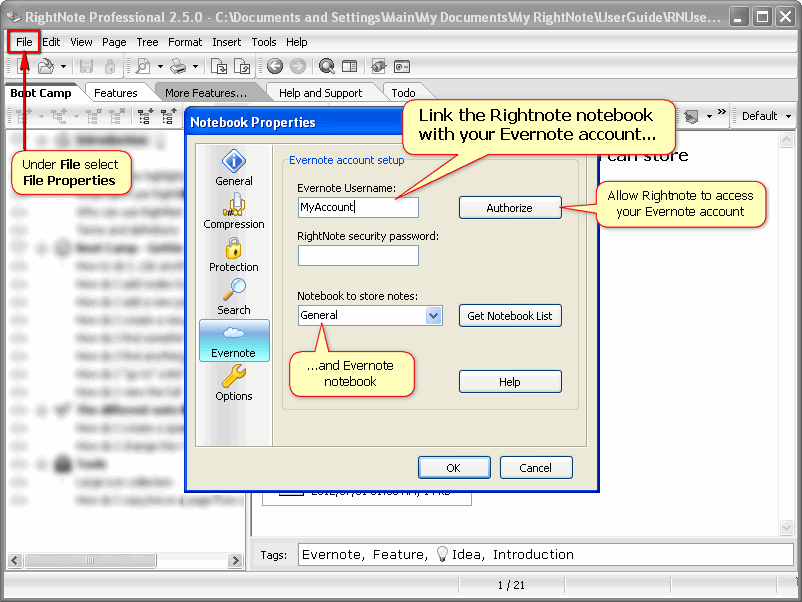
Task: Open the Help menu
Action: (x=297, y=42)
